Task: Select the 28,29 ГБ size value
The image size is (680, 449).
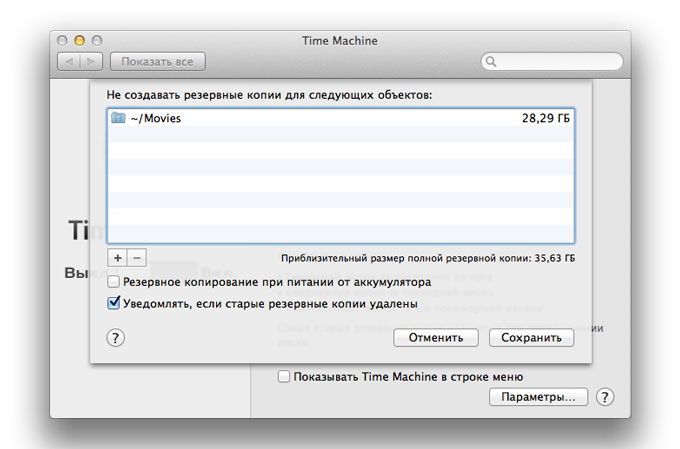Action: pyautogui.click(x=546, y=118)
